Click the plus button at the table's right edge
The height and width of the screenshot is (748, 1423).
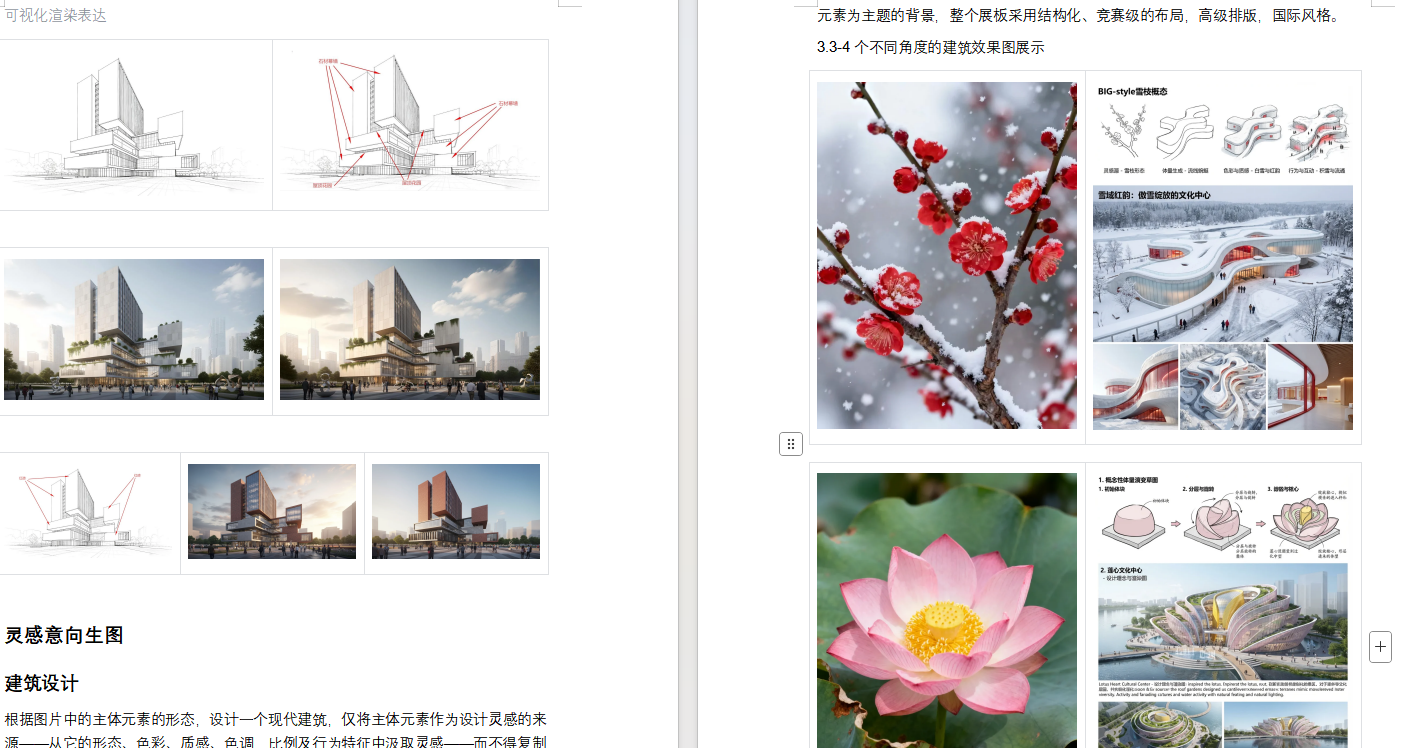(1380, 646)
